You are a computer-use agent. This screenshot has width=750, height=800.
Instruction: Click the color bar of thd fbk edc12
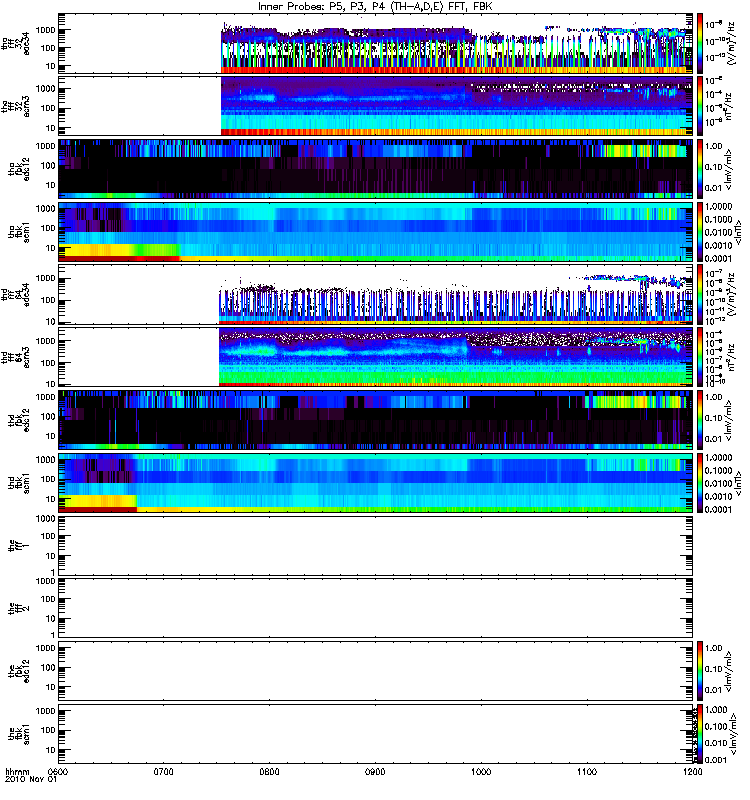(x=700, y=420)
